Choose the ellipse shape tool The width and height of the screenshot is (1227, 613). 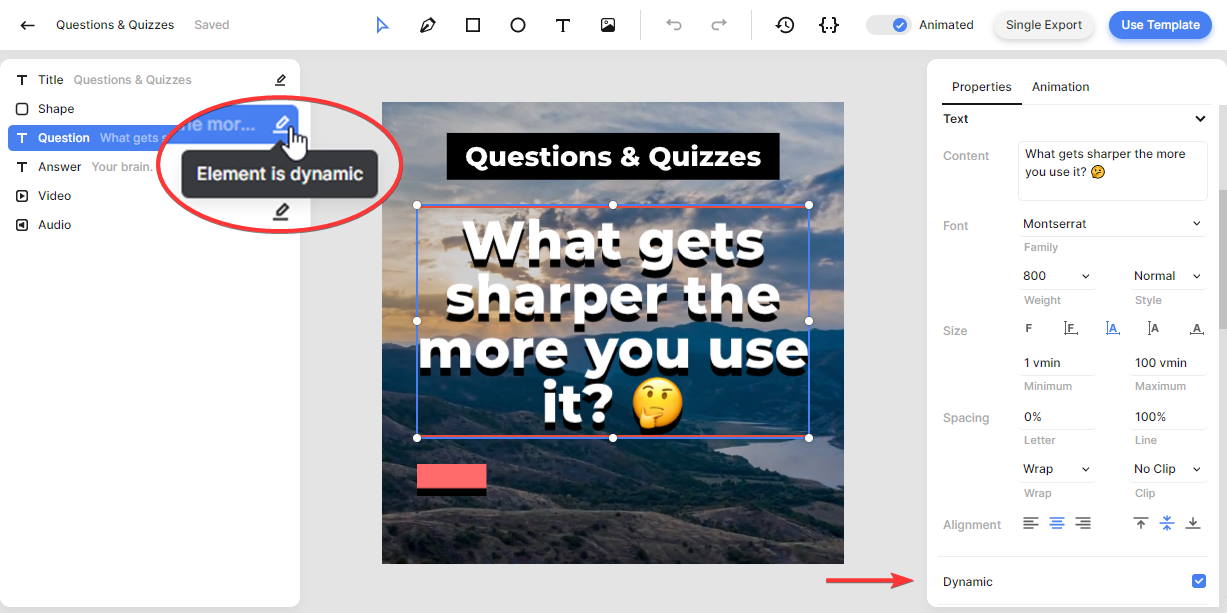coord(518,25)
